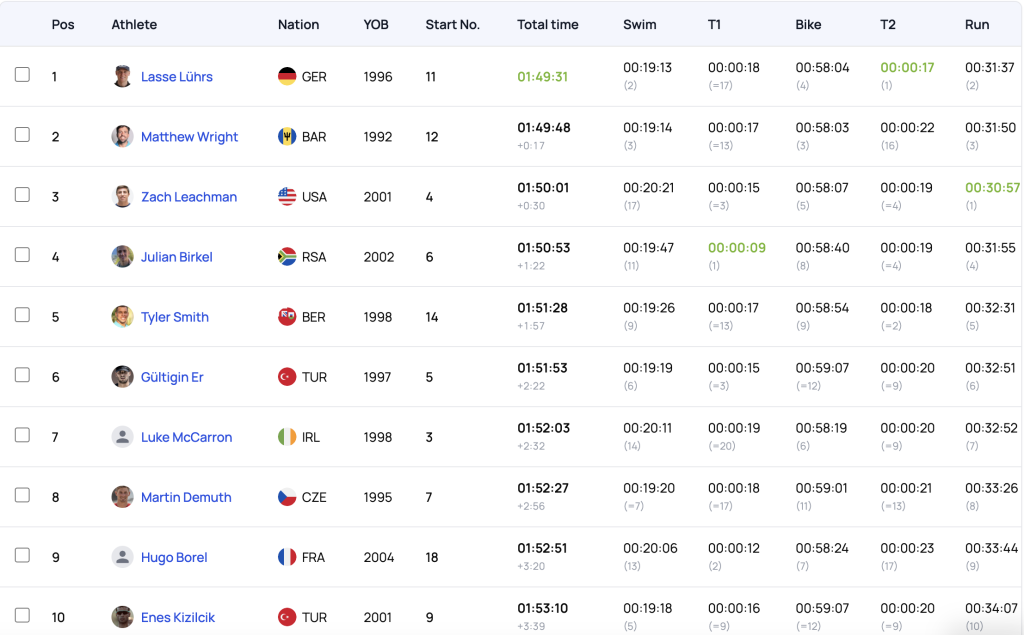Tick the checkbox for Lasse Lührs
The width and height of the screenshot is (1024, 635).
pyautogui.click(x=22, y=75)
